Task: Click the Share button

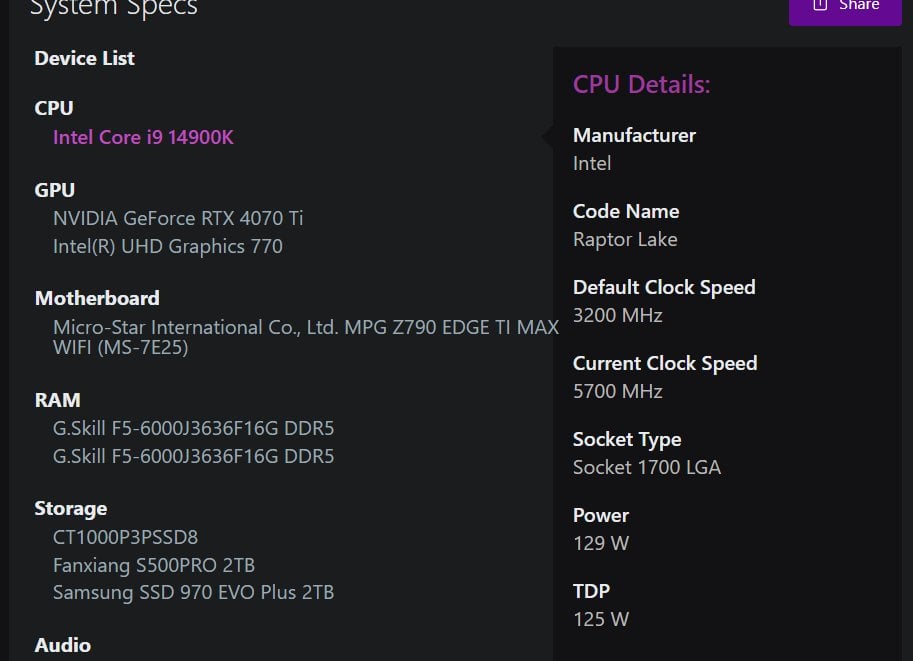Action: point(845,10)
